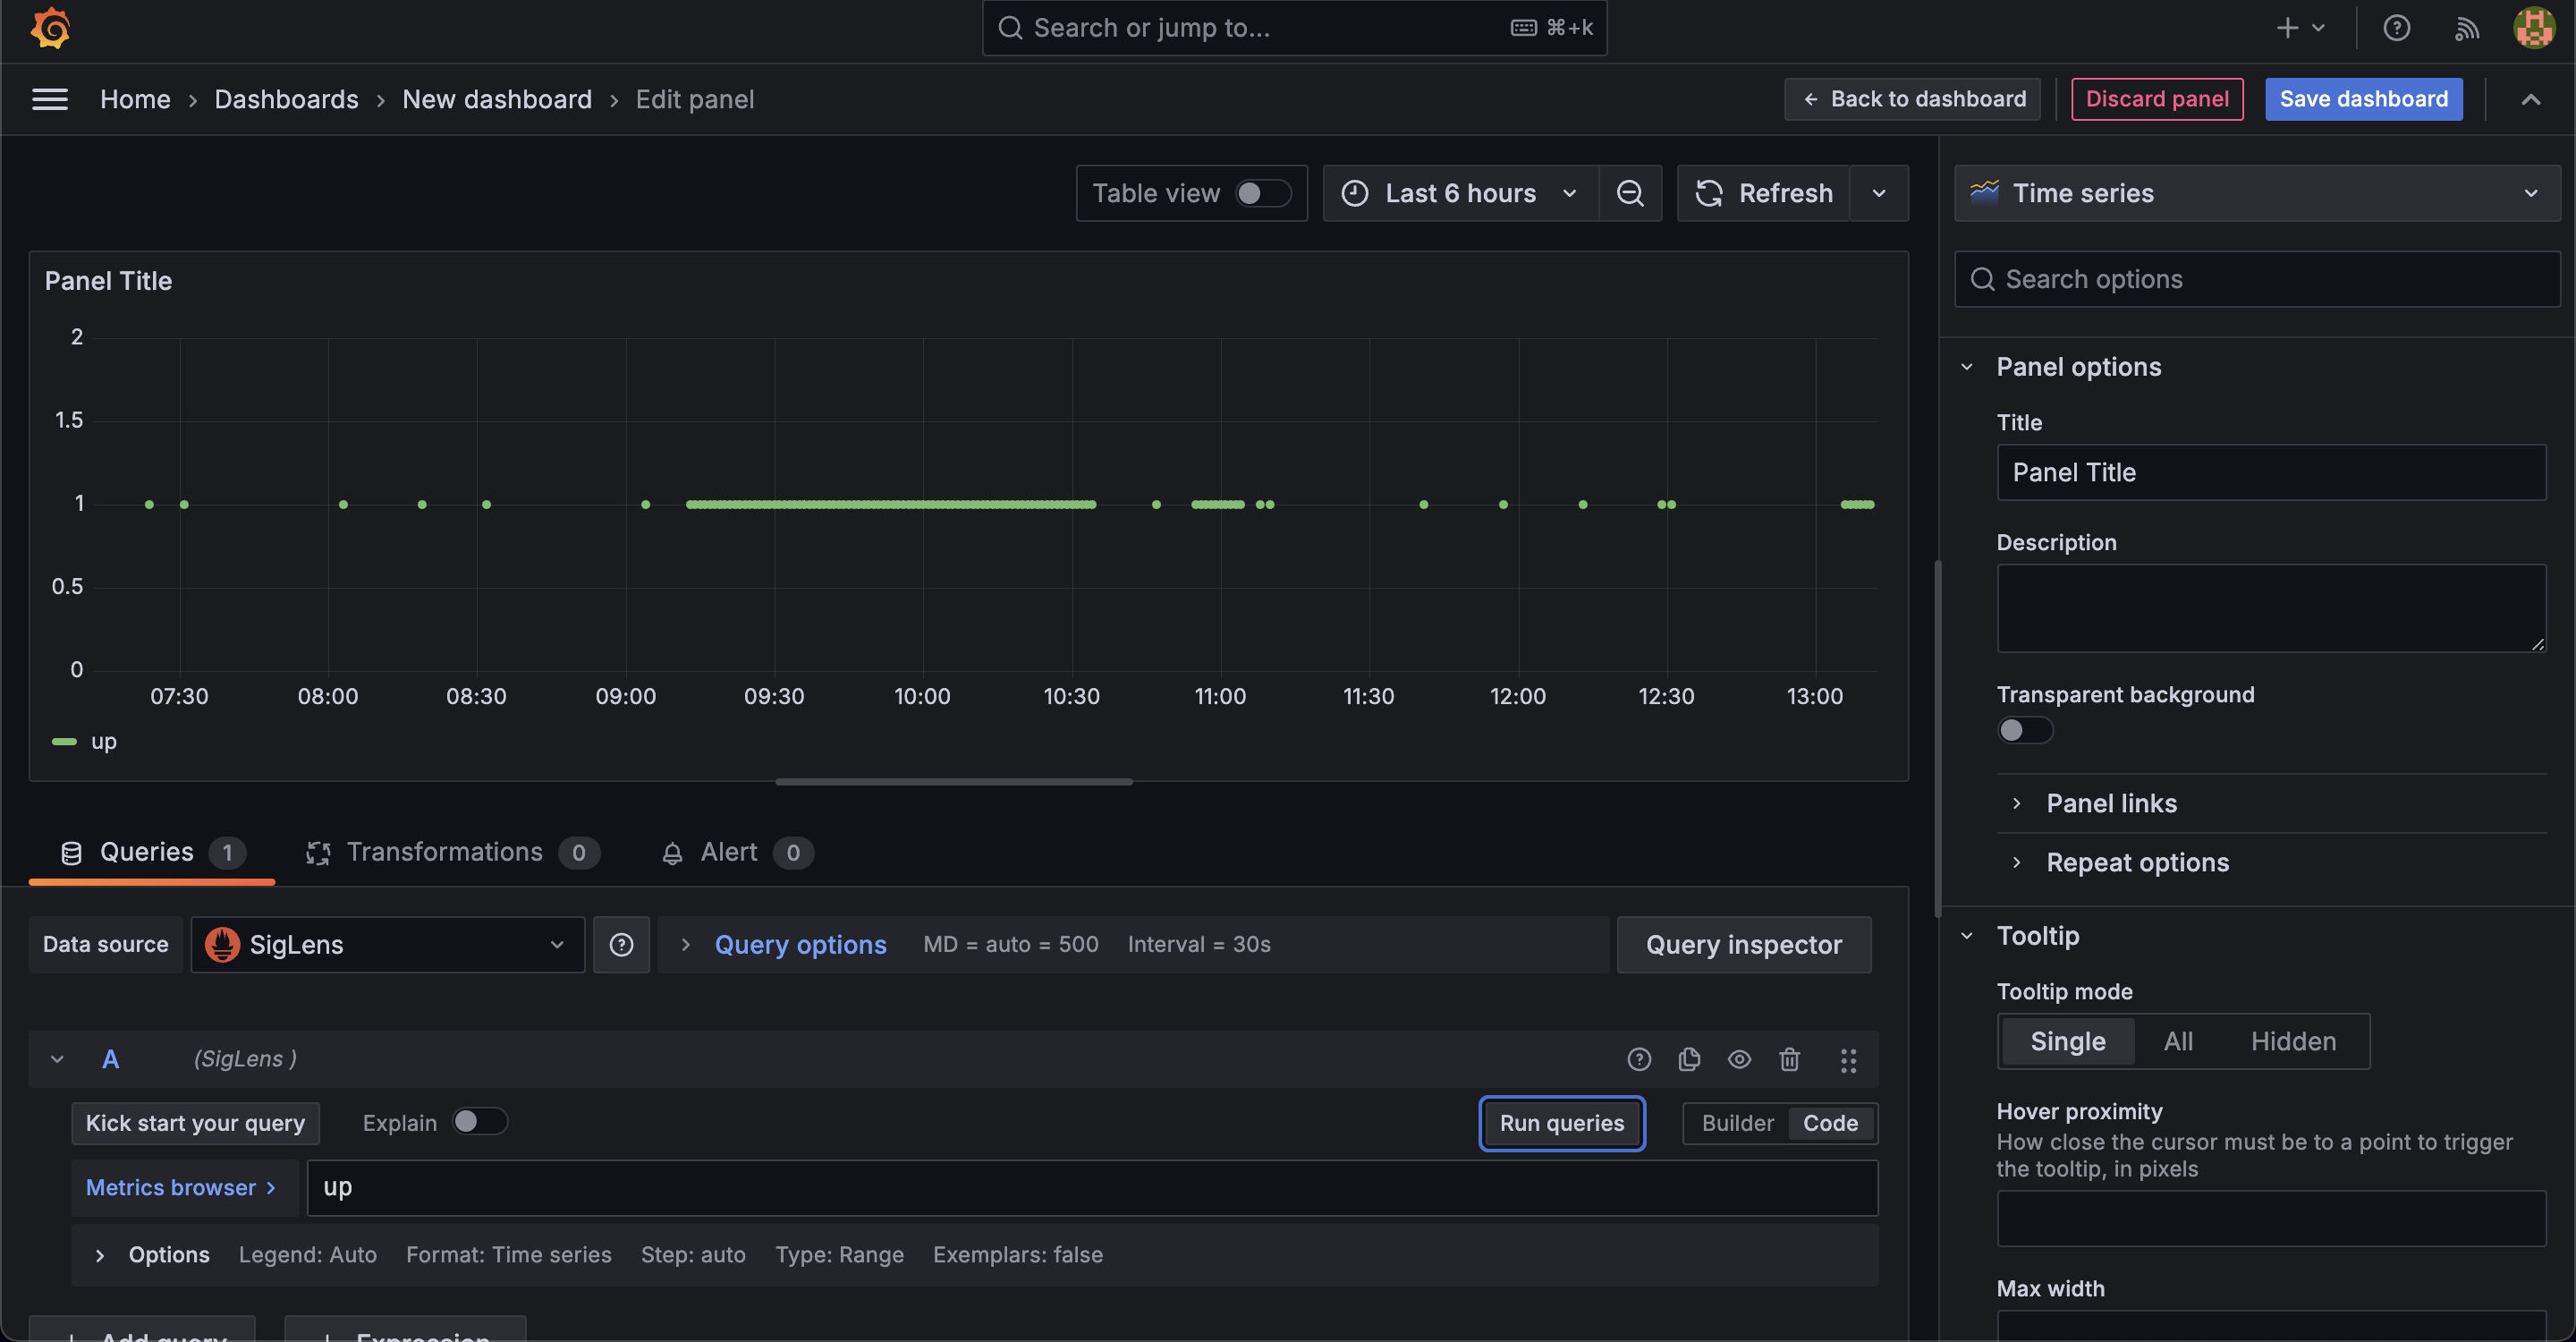The image size is (2576, 1342).
Task: Click Kick start your query button
Action: [x=195, y=1123]
